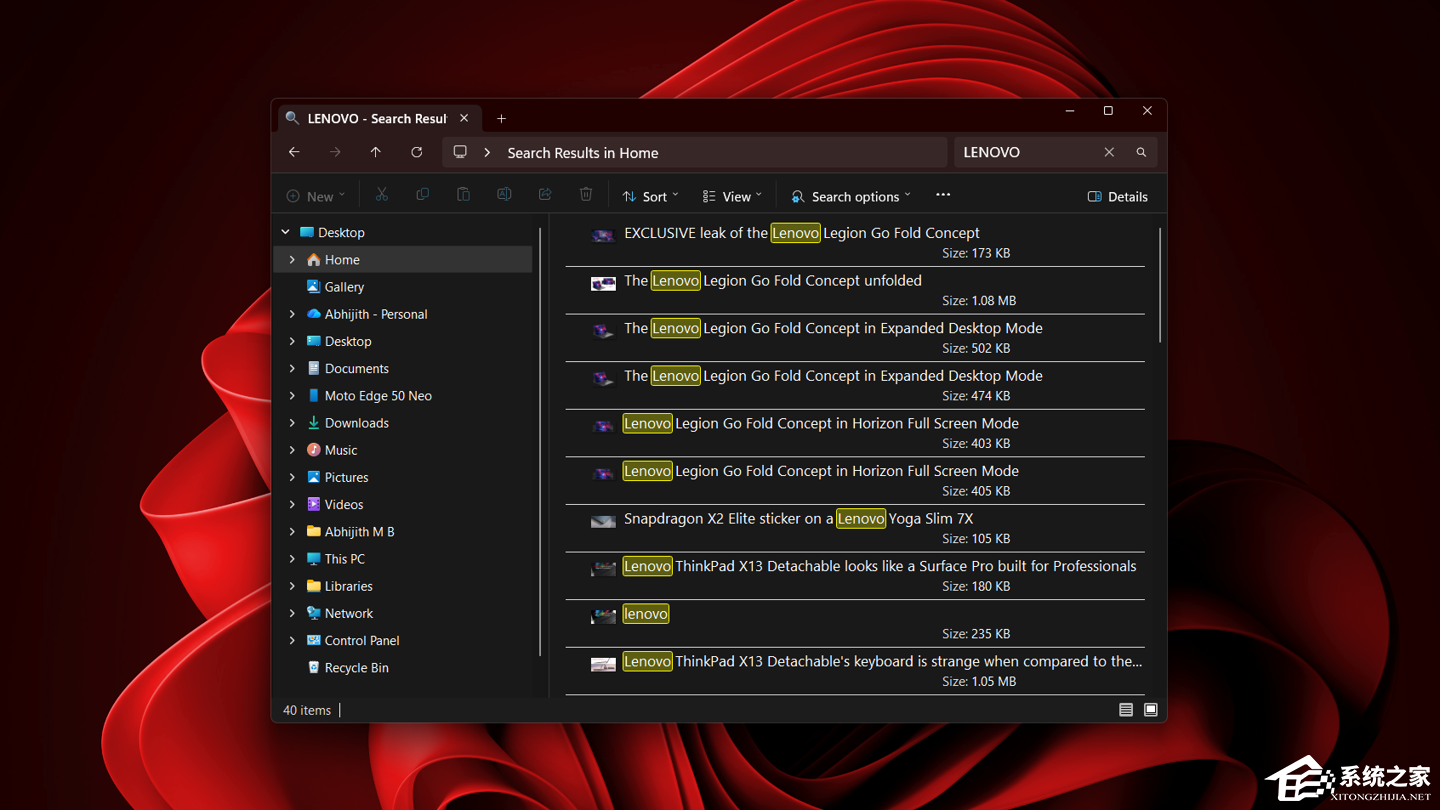
Task: Select Expanded Desktop Mode file sized 502 KB
Action: coord(855,338)
